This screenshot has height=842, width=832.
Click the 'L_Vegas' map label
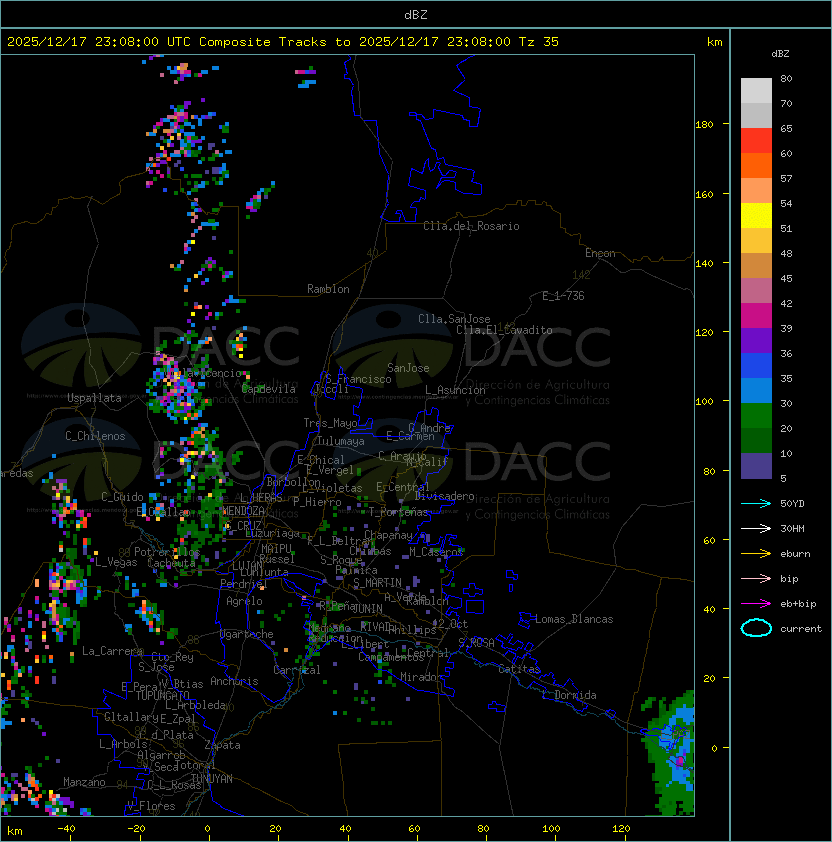[117, 562]
